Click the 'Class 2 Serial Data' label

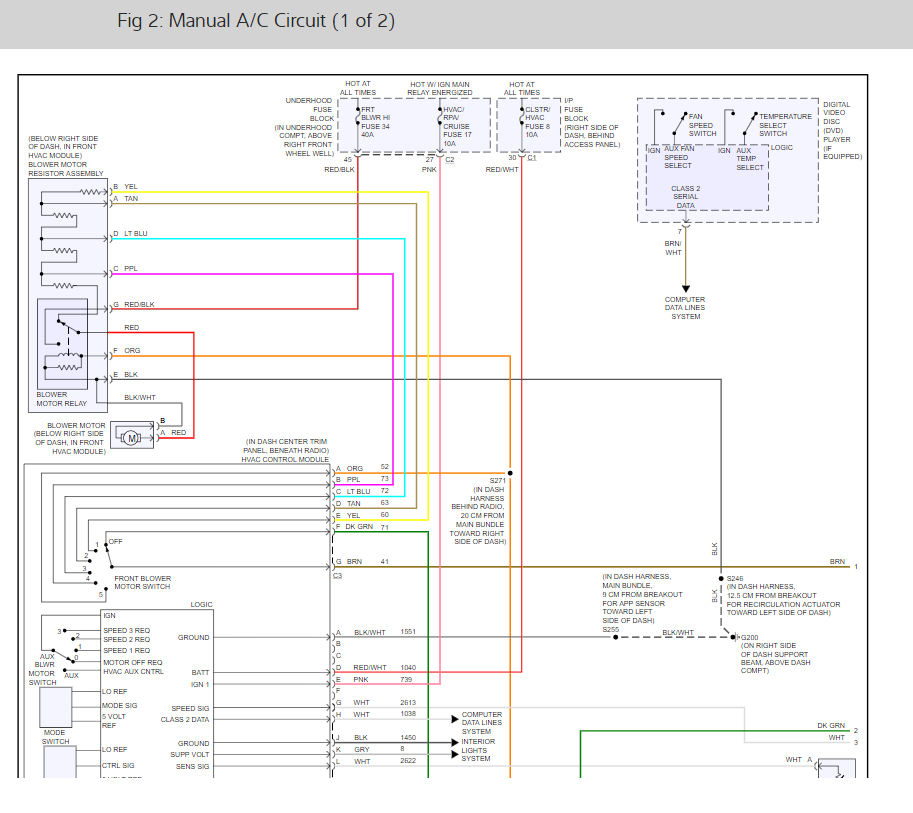(x=684, y=197)
